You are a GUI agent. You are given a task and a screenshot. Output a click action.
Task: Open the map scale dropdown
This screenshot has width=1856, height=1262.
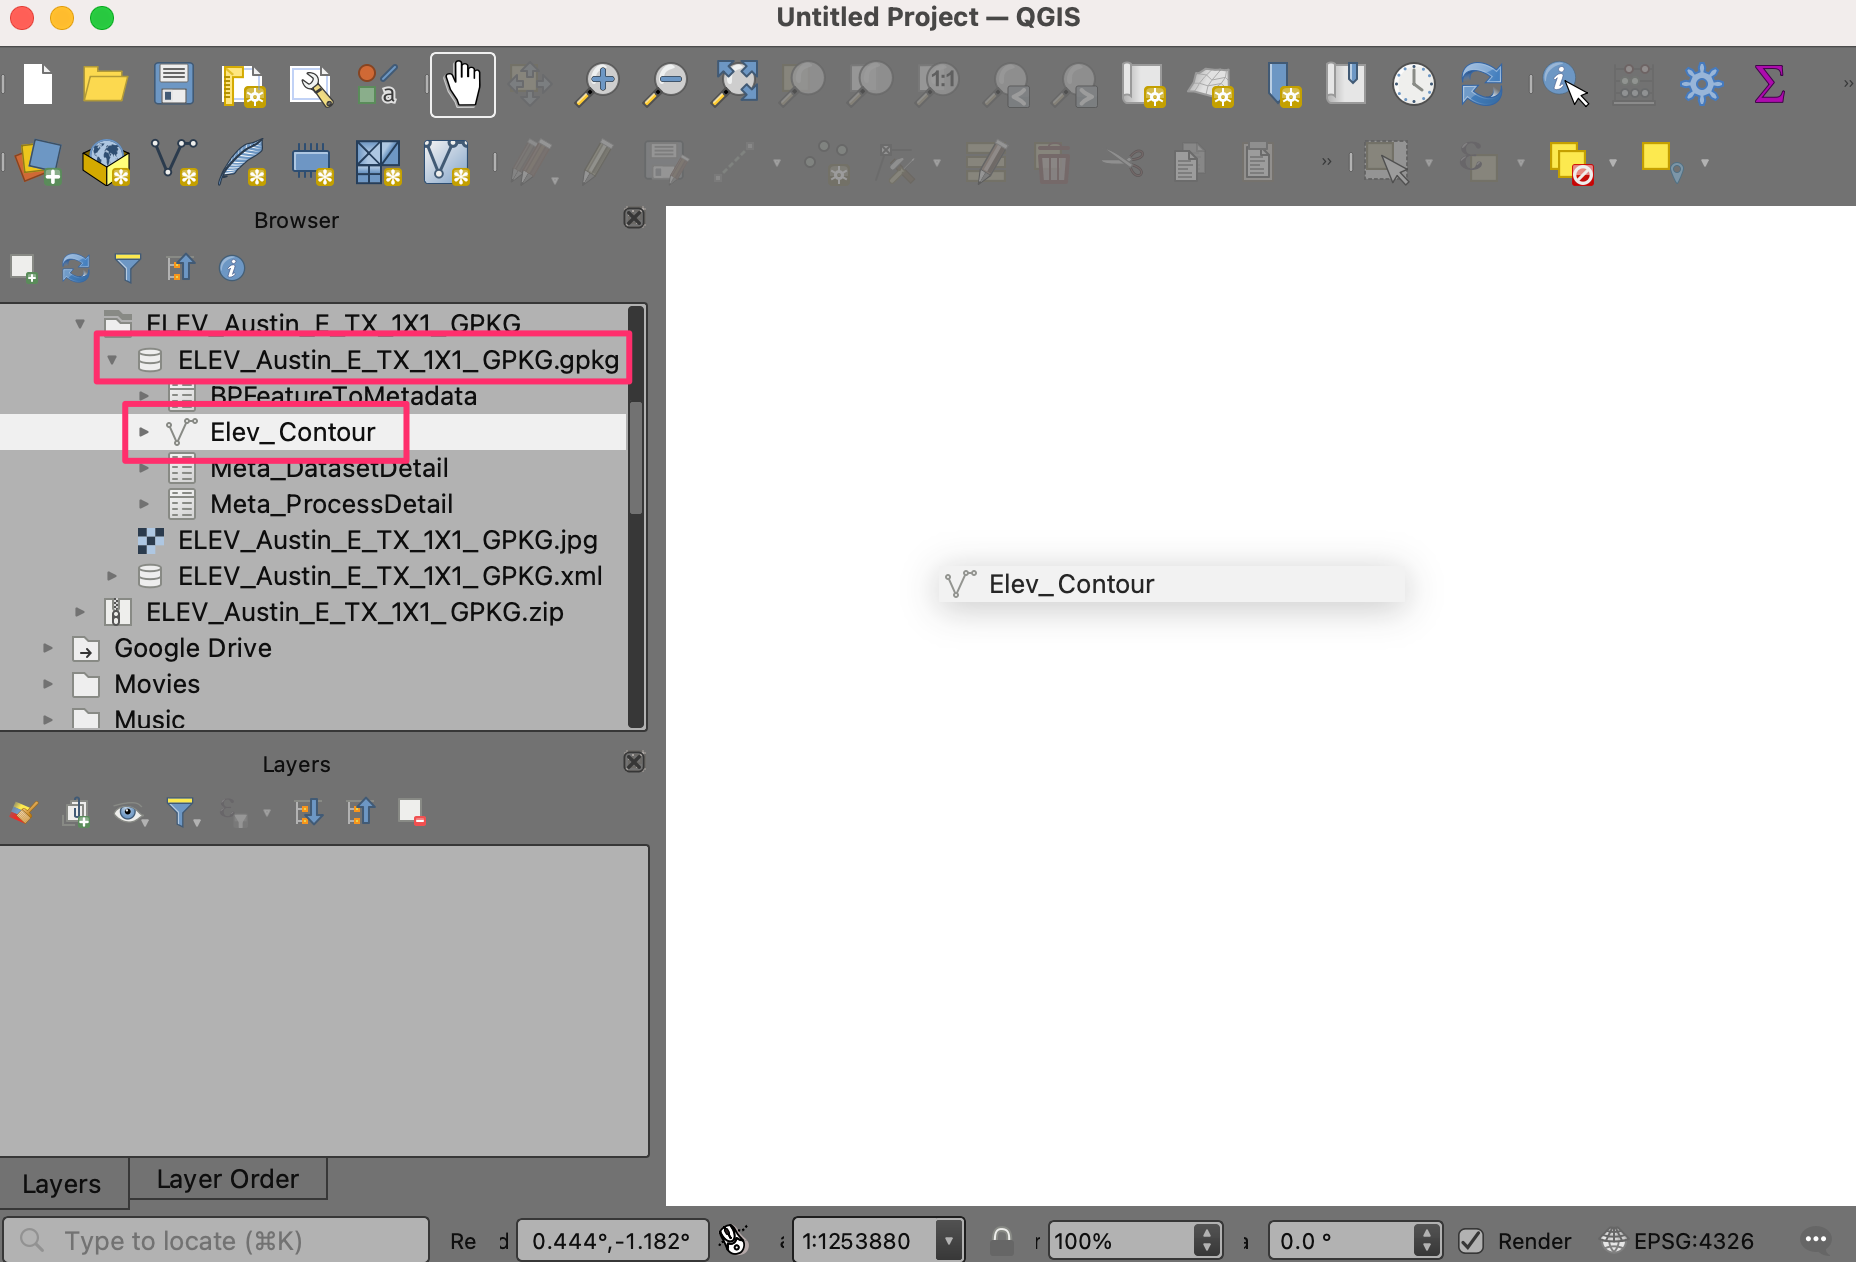point(948,1241)
